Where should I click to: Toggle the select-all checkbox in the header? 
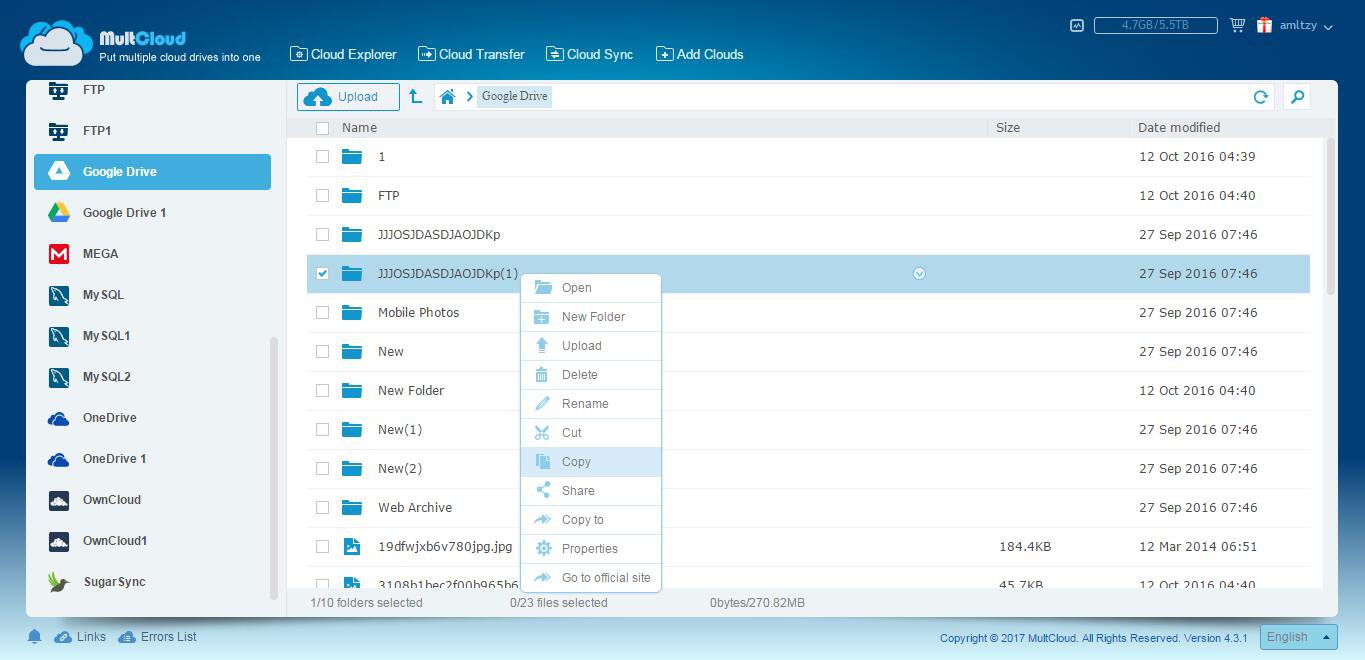[322, 128]
